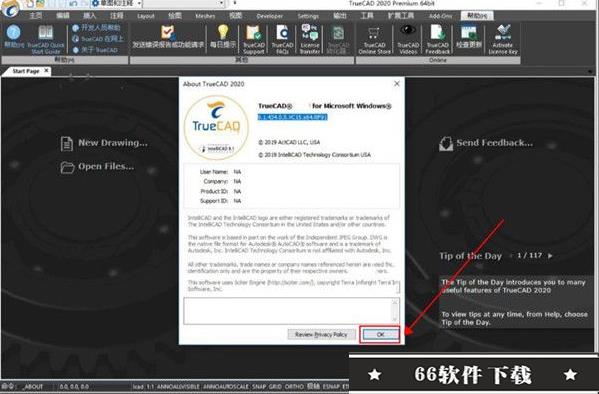Open the empty combo box dropdown arrow
The image size is (599, 394).
click(222, 4)
